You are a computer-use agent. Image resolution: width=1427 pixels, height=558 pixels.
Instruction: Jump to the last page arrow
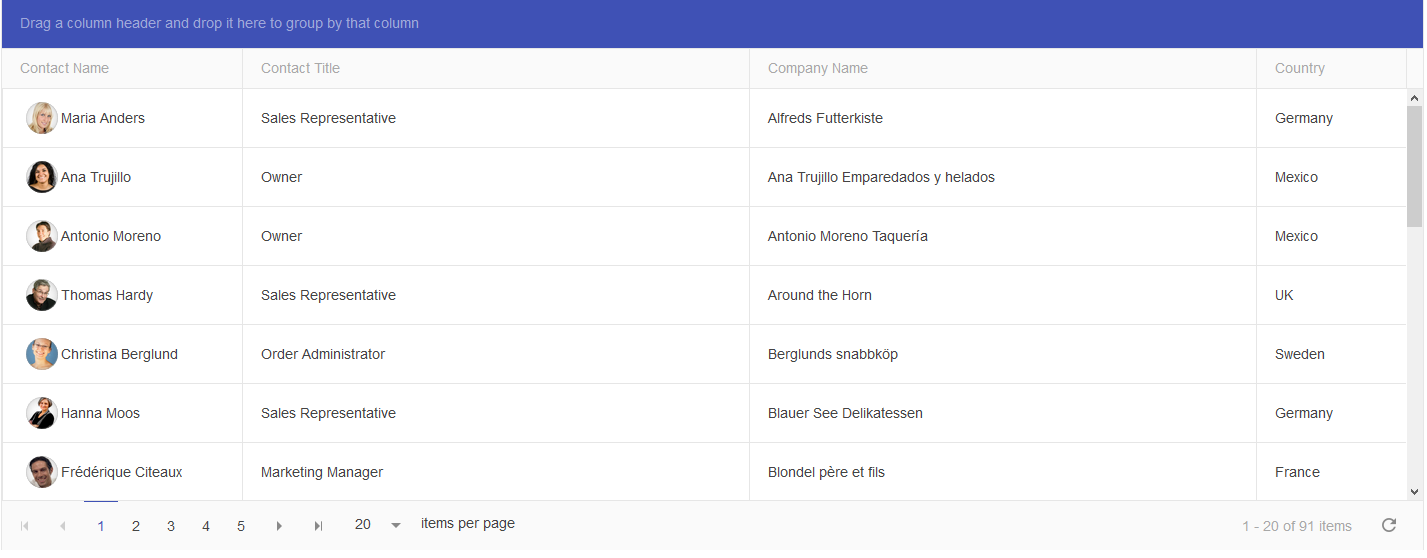pyautogui.click(x=318, y=526)
